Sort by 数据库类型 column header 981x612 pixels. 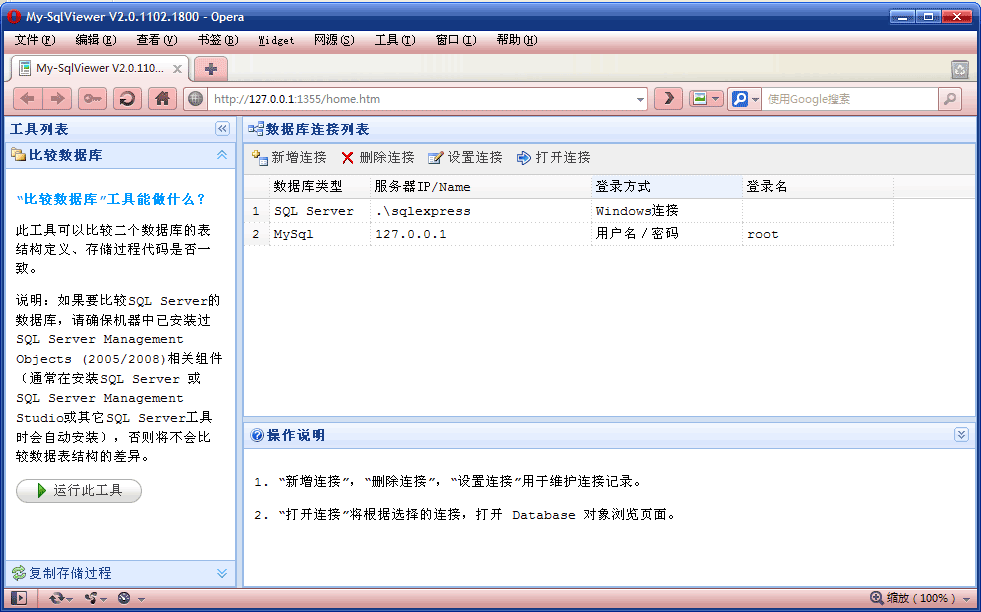(x=320, y=186)
